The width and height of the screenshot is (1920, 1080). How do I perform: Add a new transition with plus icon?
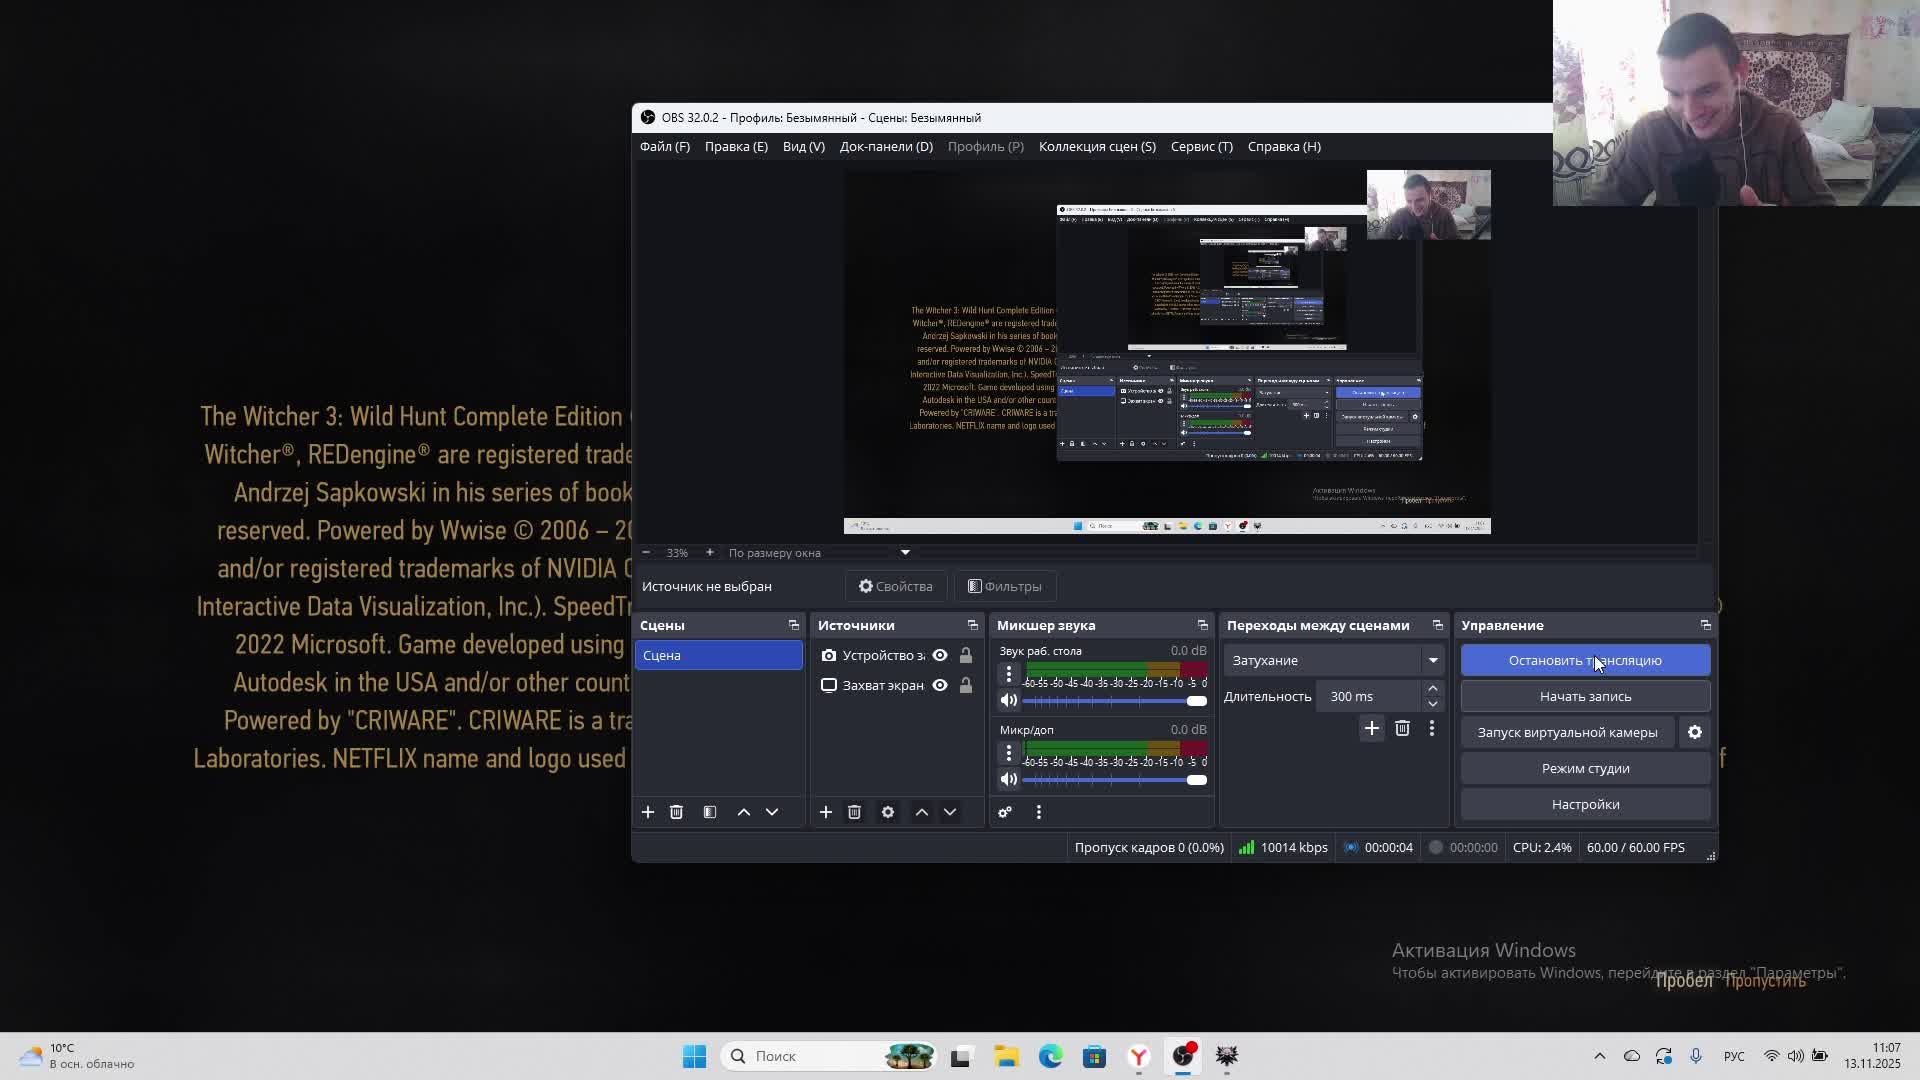pos(1371,729)
